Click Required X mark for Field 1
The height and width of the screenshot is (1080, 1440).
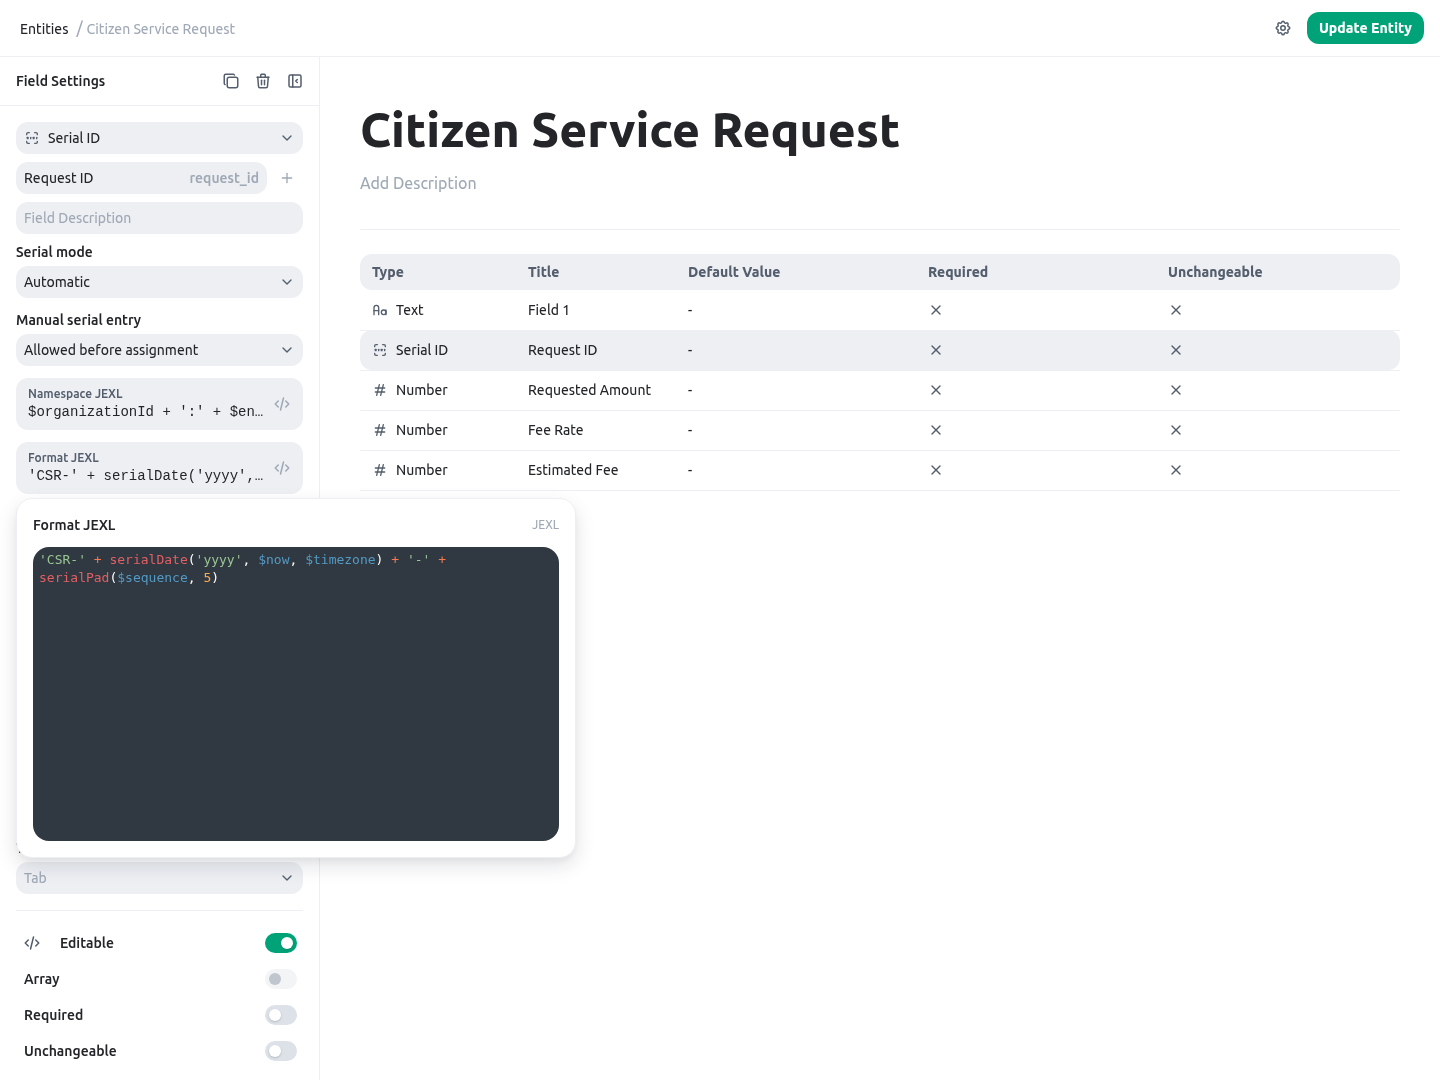tap(936, 310)
